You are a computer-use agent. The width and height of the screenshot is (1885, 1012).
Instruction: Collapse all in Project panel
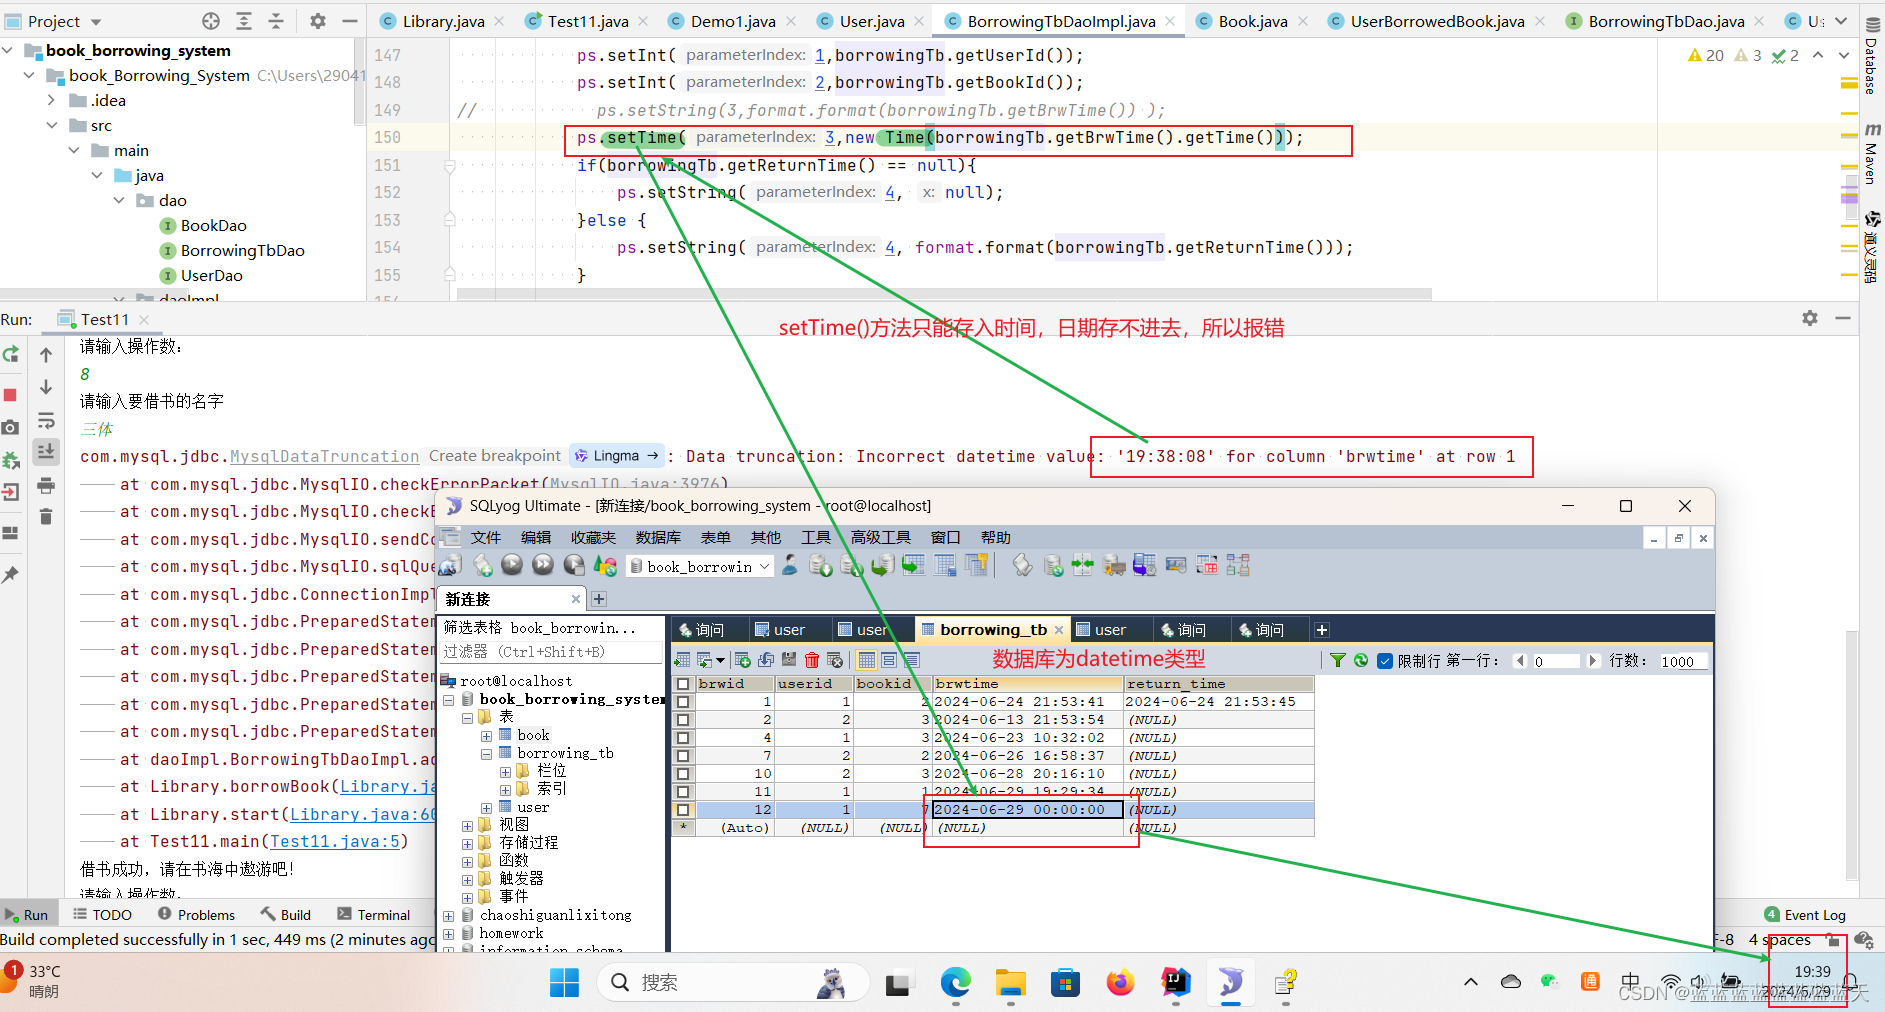pos(277,21)
